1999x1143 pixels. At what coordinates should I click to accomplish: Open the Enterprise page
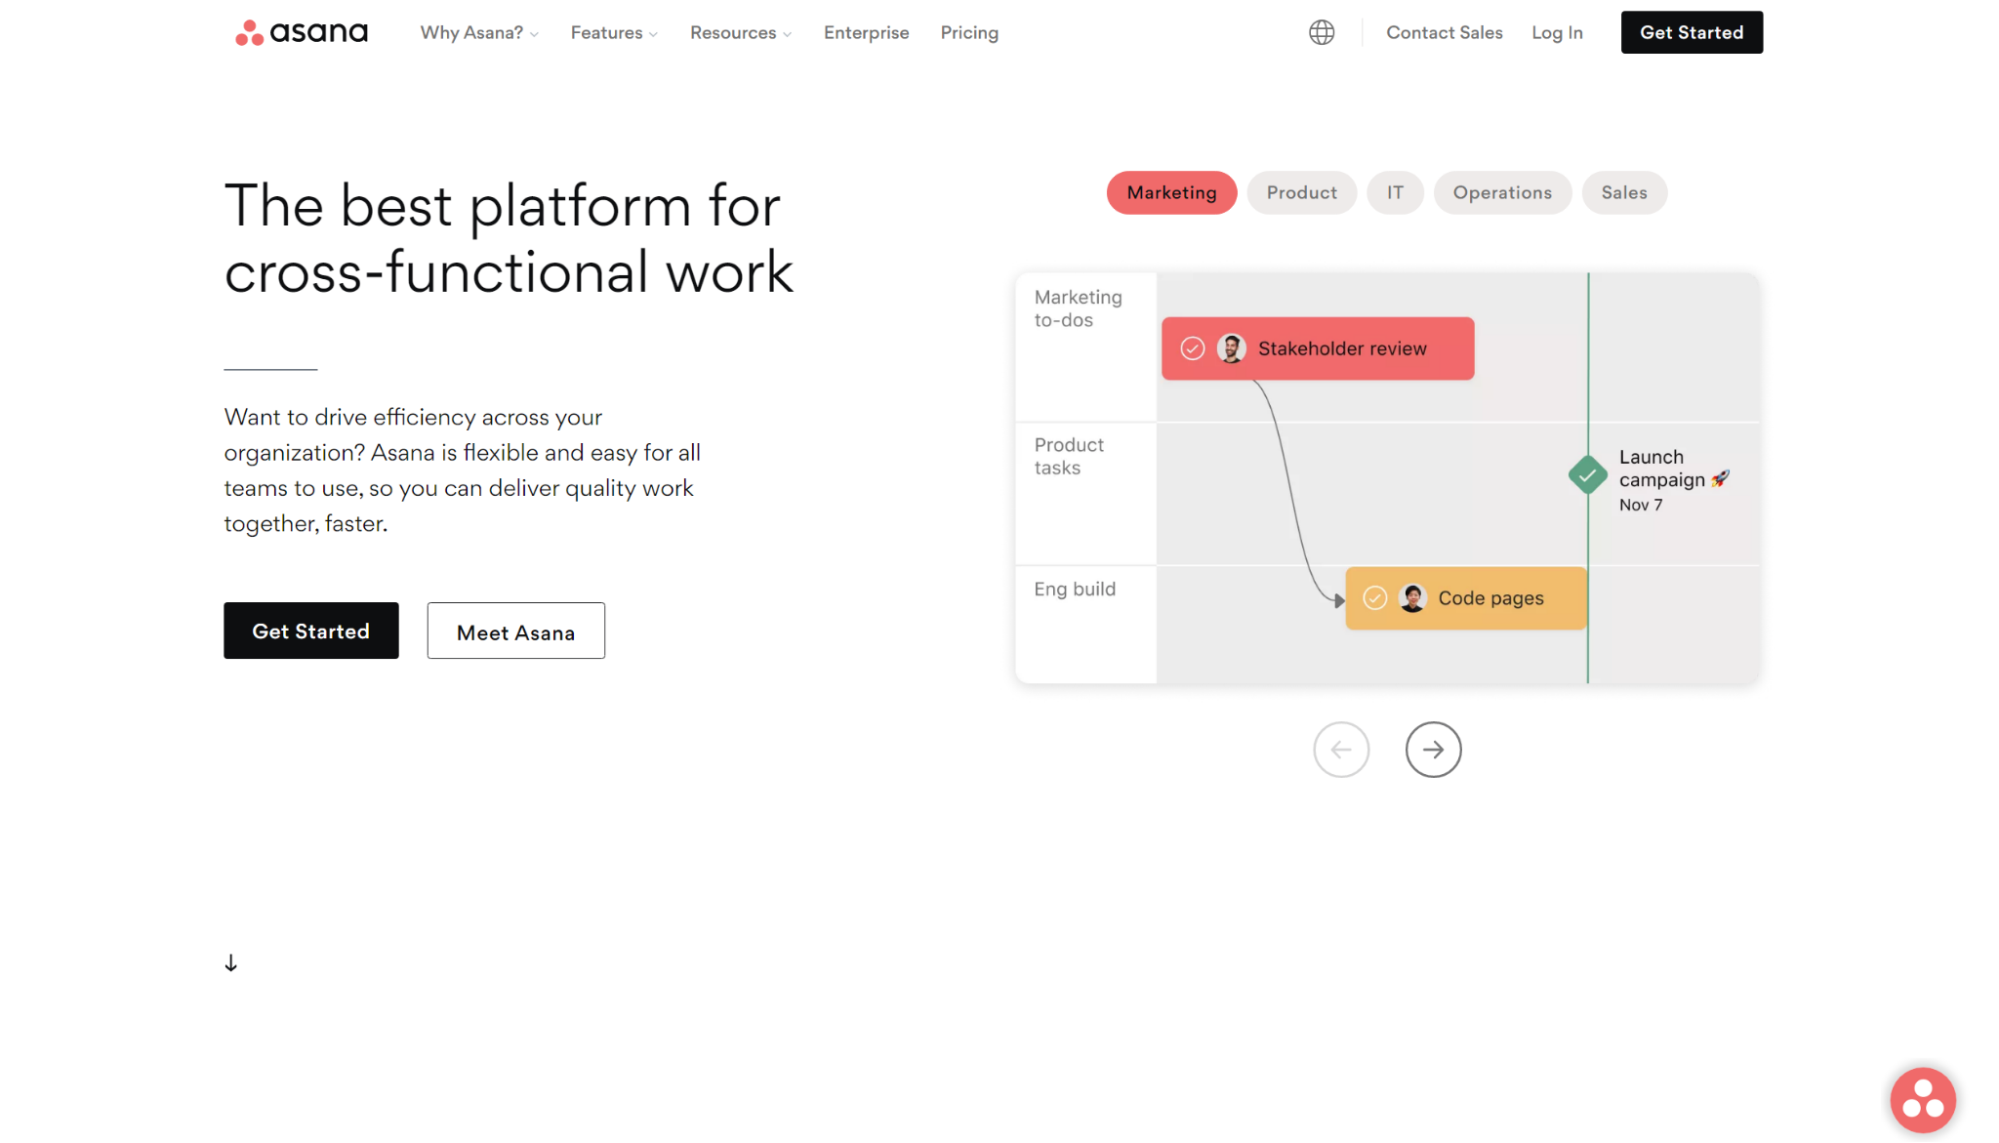coord(866,33)
